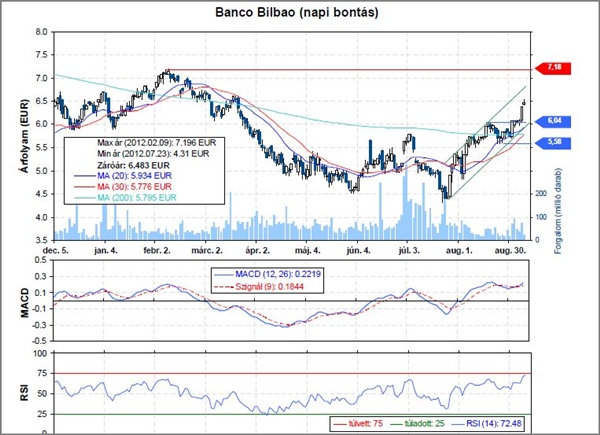Click the MACD panel axis label
Image resolution: width=600 pixels, height=435 pixels.
[x=25, y=303]
